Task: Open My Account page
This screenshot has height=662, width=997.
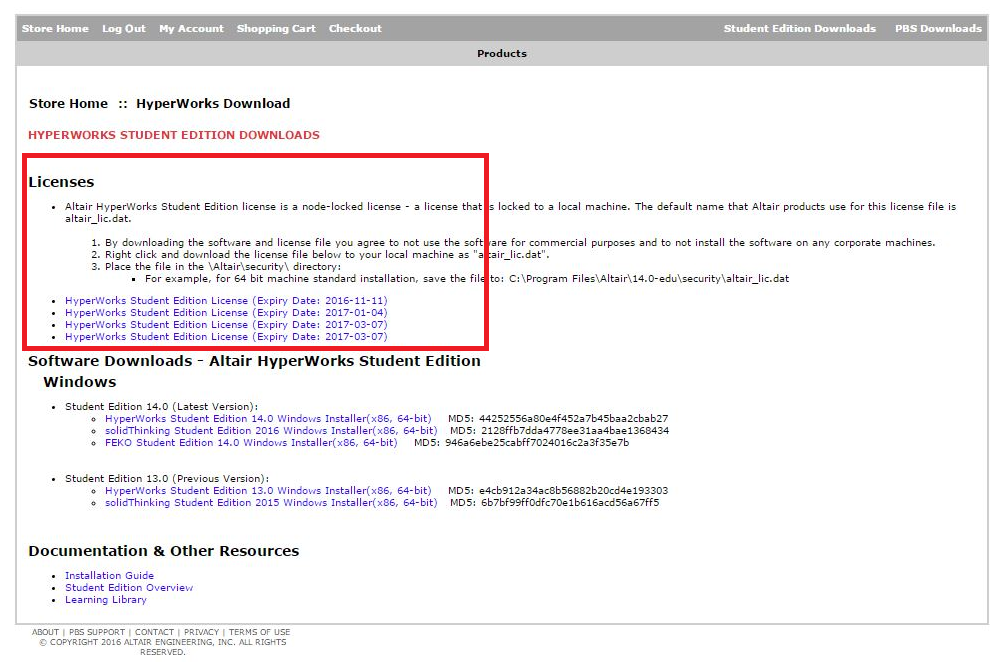Action: pos(191,29)
